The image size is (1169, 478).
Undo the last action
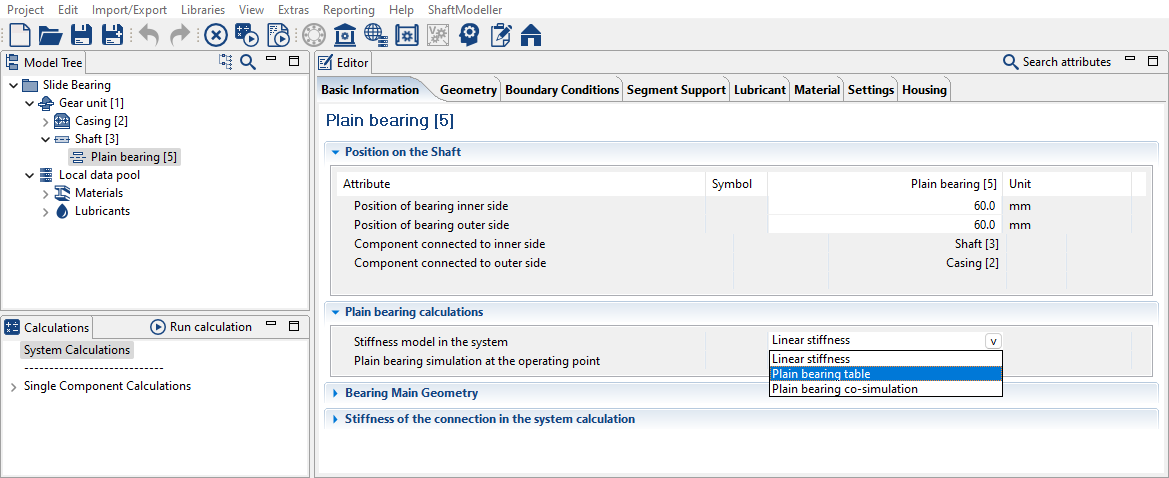pos(148,35)
